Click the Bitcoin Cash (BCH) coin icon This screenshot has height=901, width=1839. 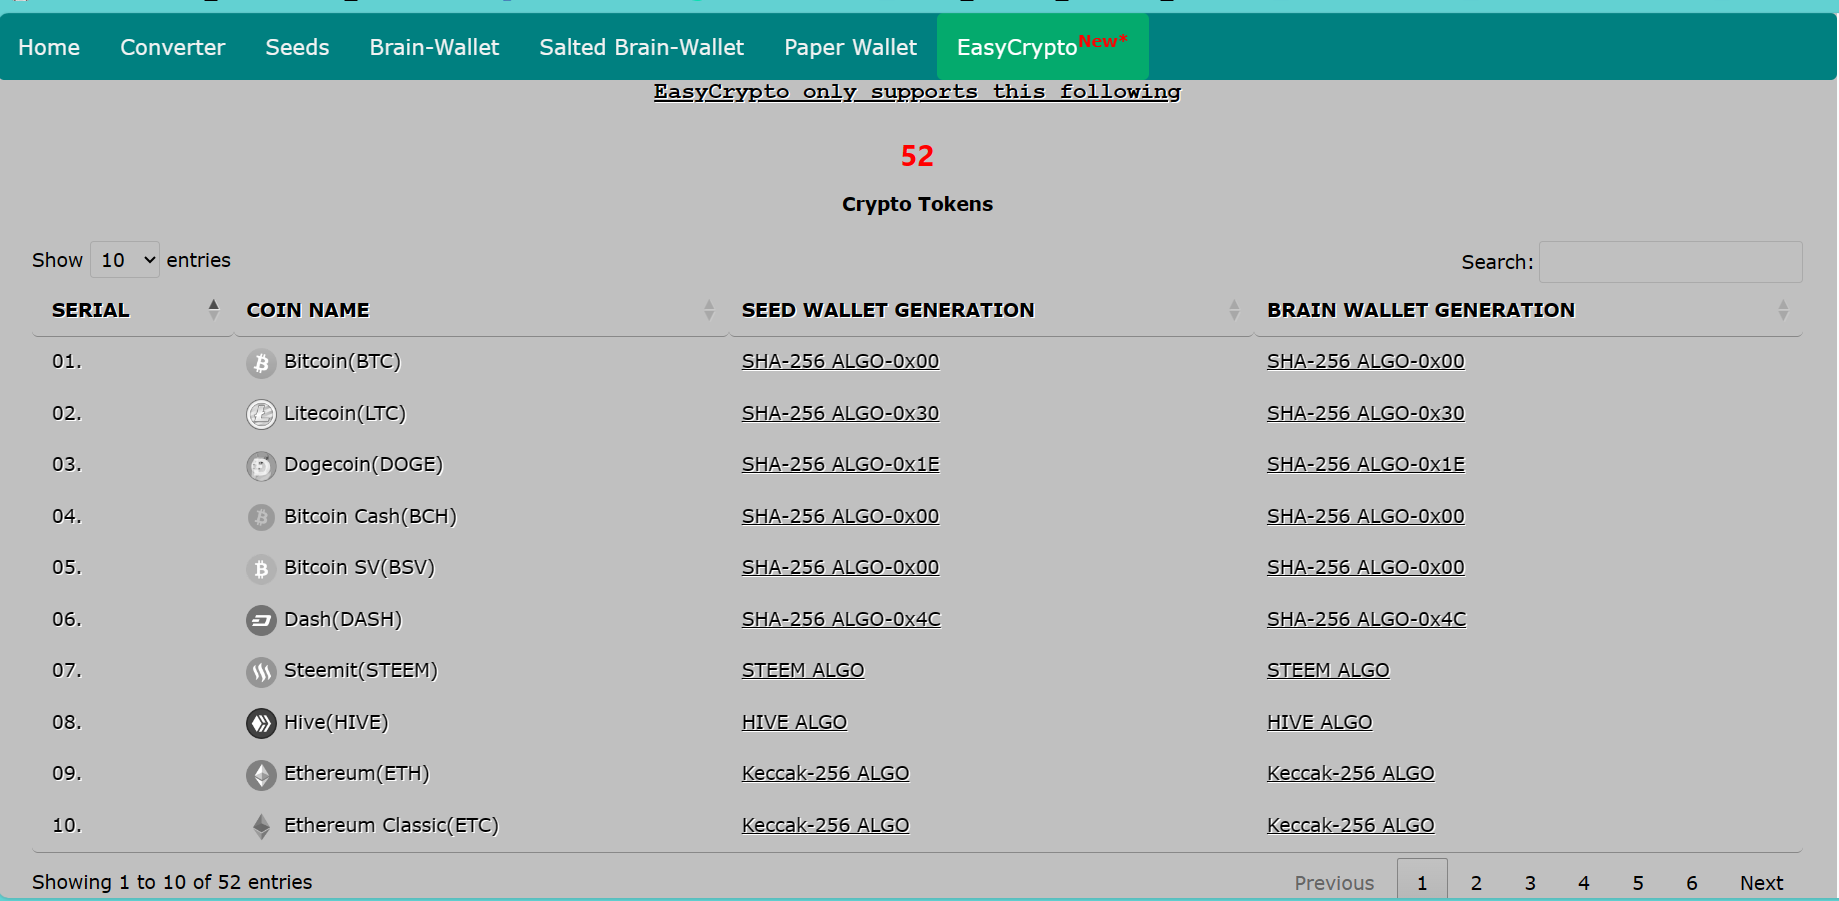coord(261,517)
